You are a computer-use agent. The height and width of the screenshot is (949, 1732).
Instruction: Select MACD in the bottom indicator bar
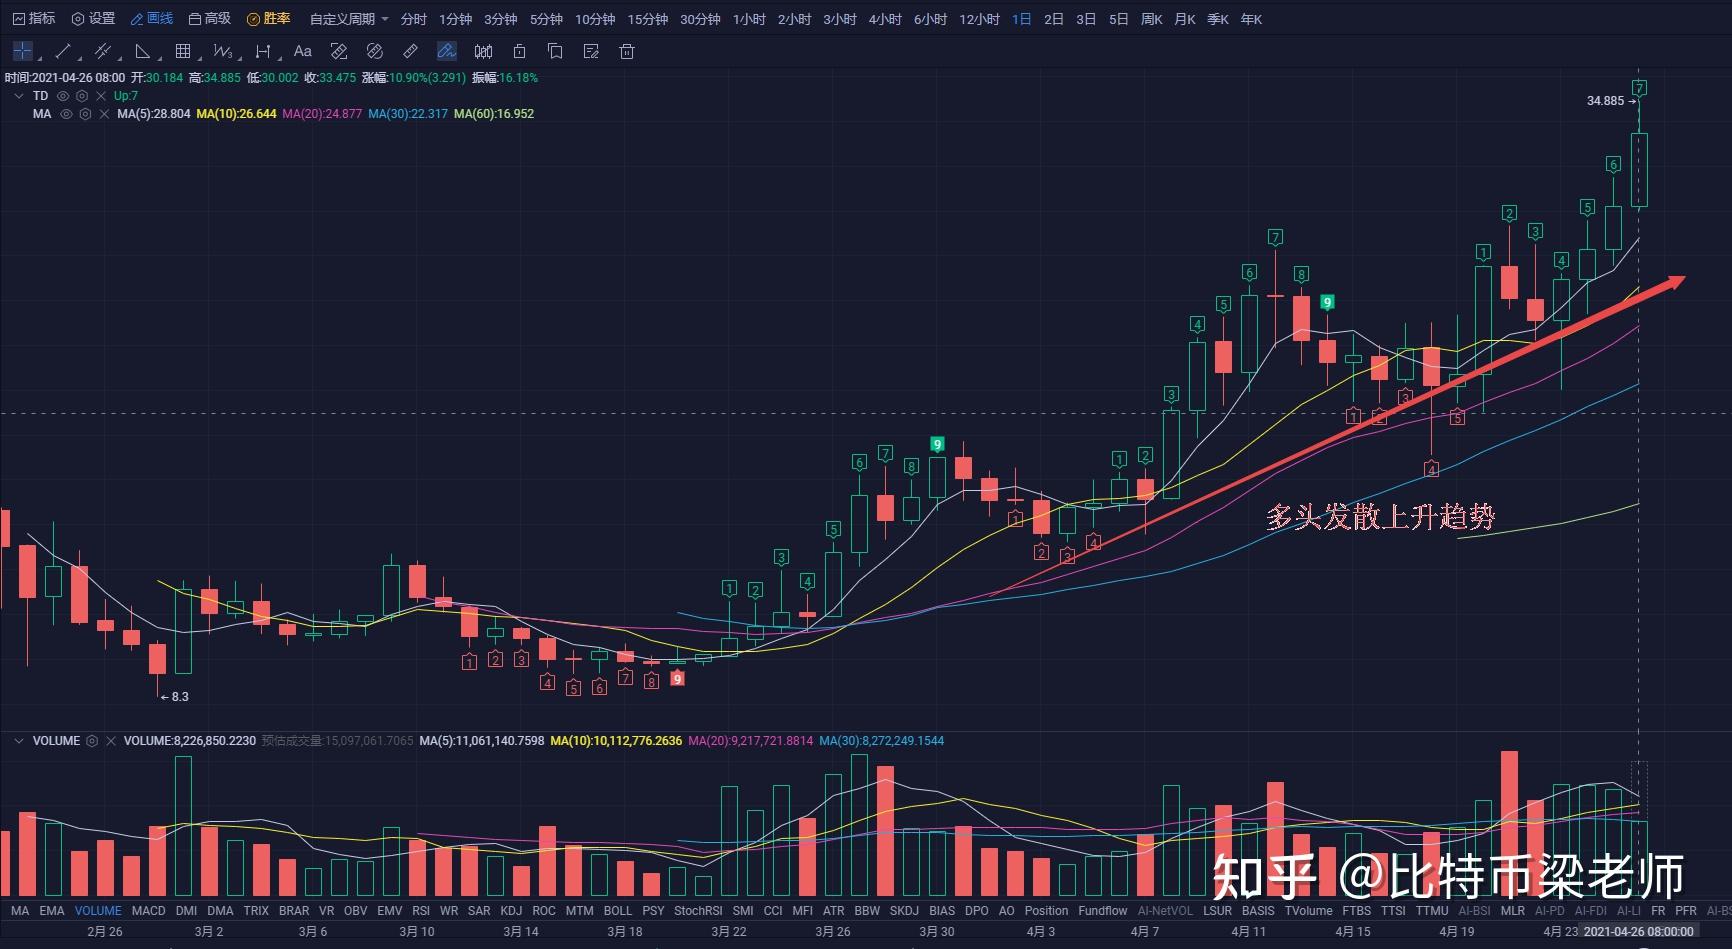[148, 911]
